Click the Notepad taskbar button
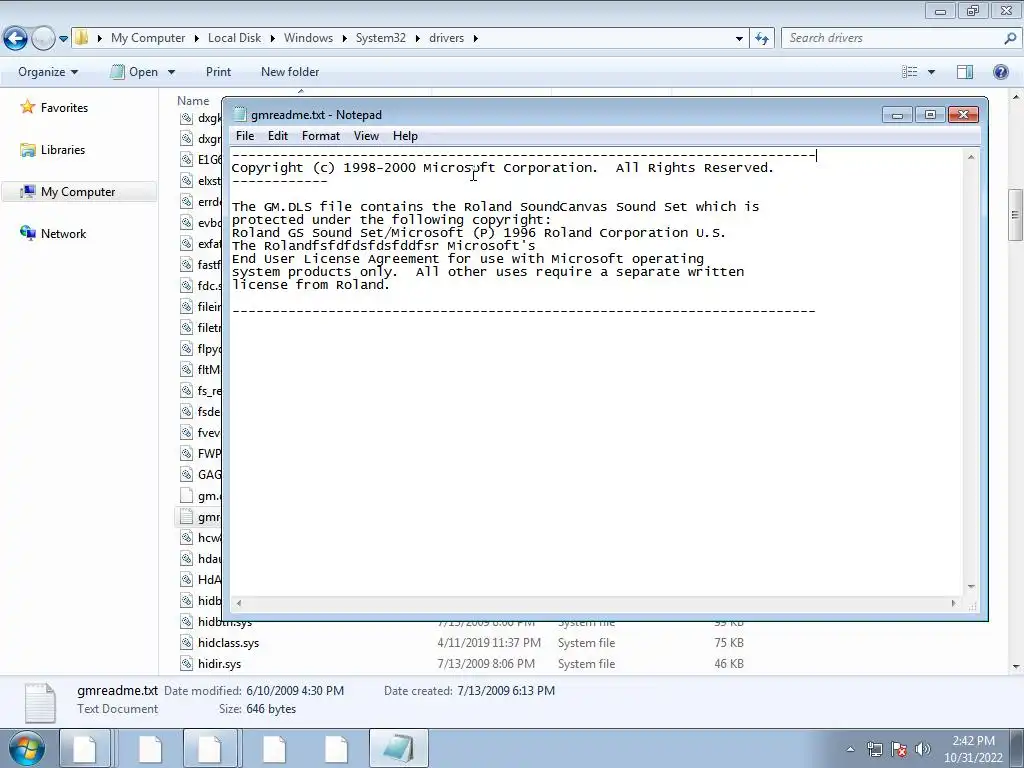 (x=398, y=748)
